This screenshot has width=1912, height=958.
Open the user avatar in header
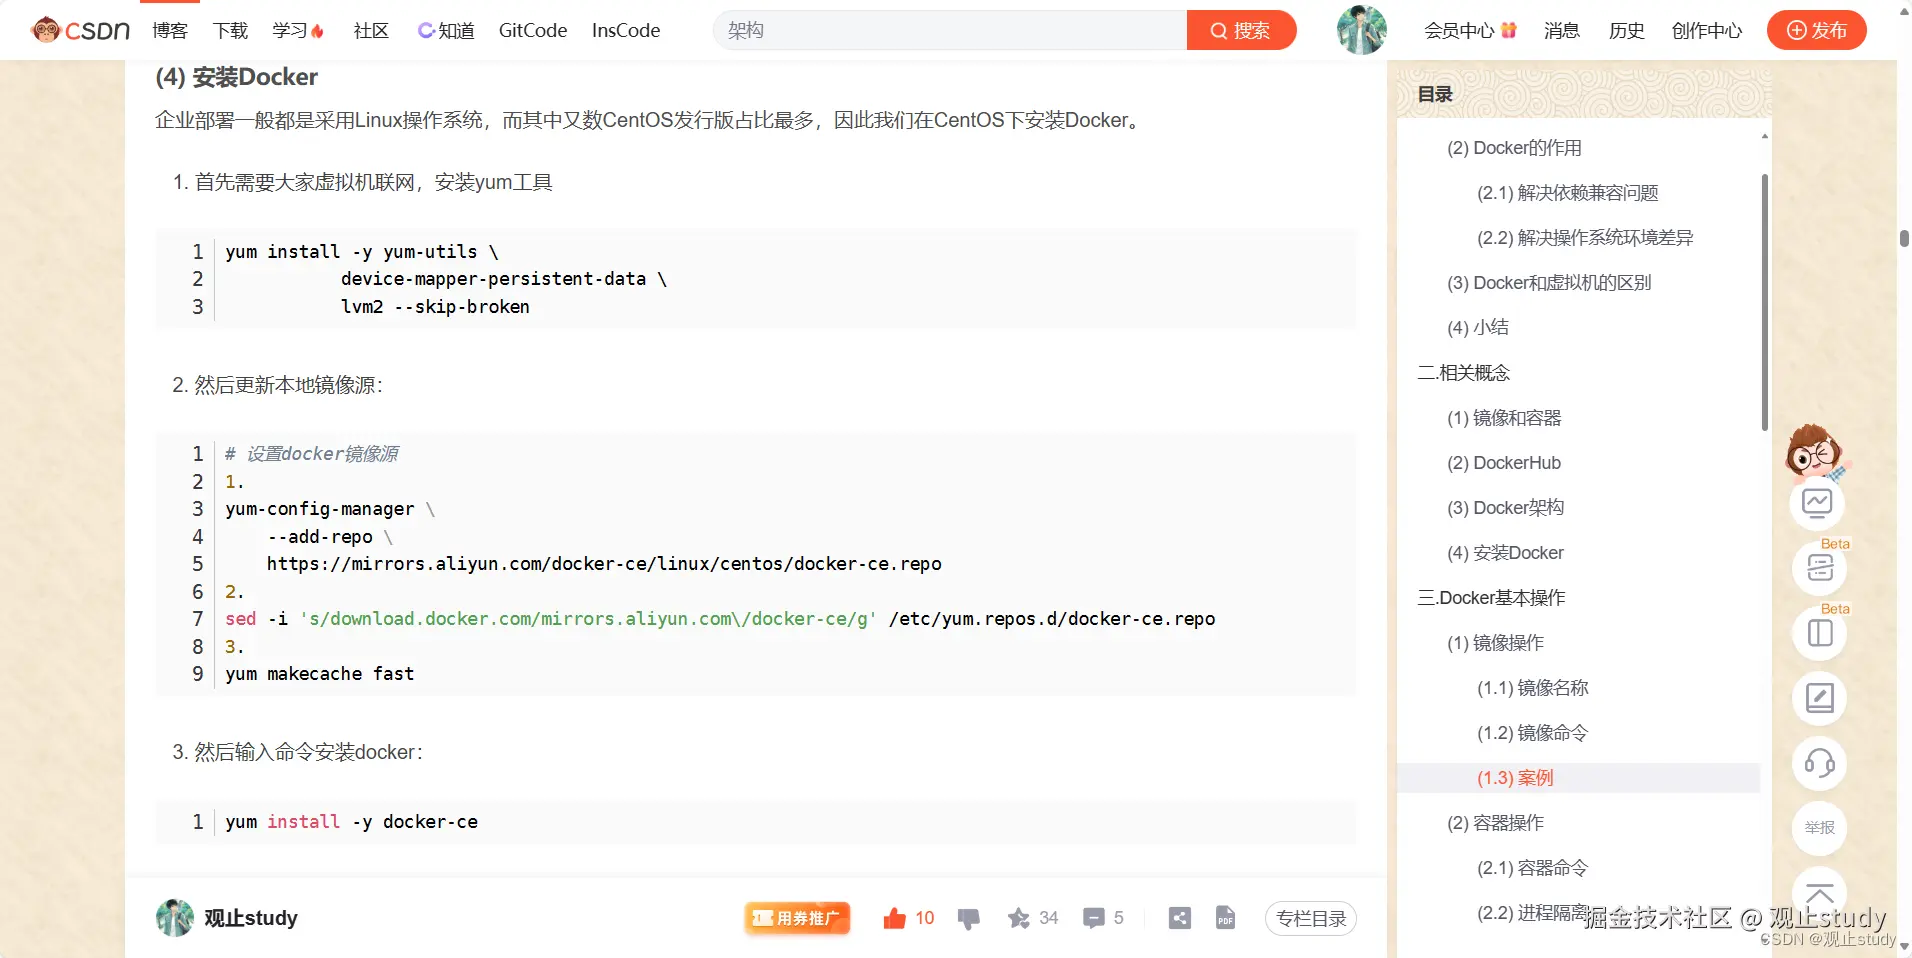tap(1361, 30)
